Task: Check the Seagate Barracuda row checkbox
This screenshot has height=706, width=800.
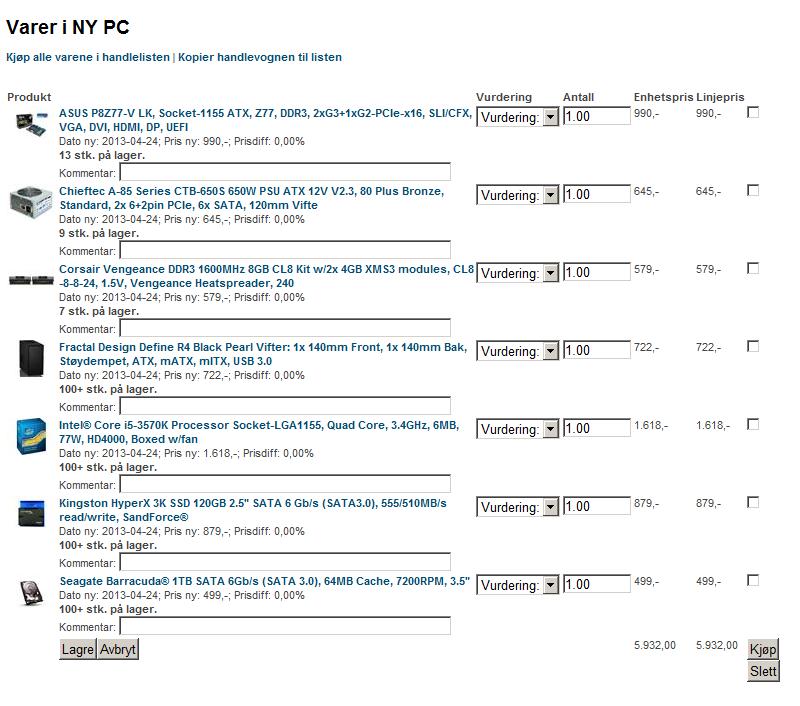Action: tap(753, 580)
